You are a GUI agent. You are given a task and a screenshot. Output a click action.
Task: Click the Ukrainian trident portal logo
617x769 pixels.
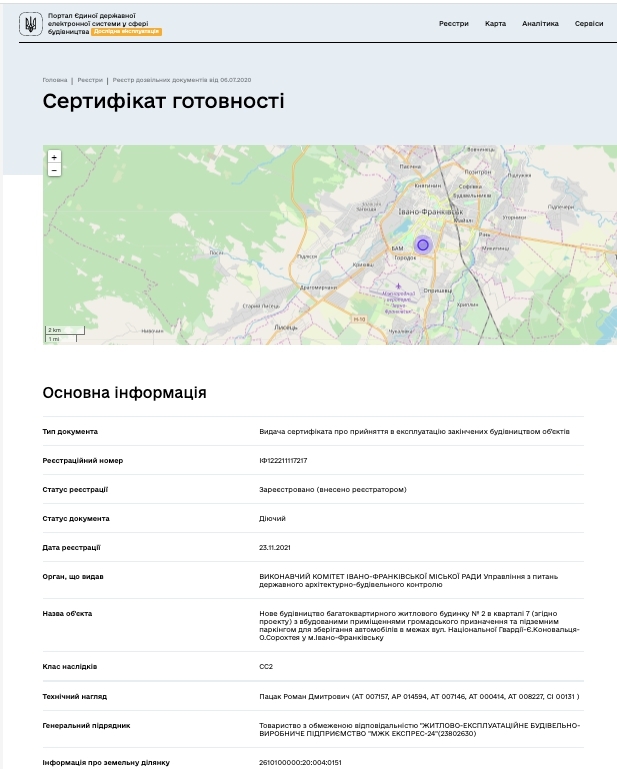(30, 24)
